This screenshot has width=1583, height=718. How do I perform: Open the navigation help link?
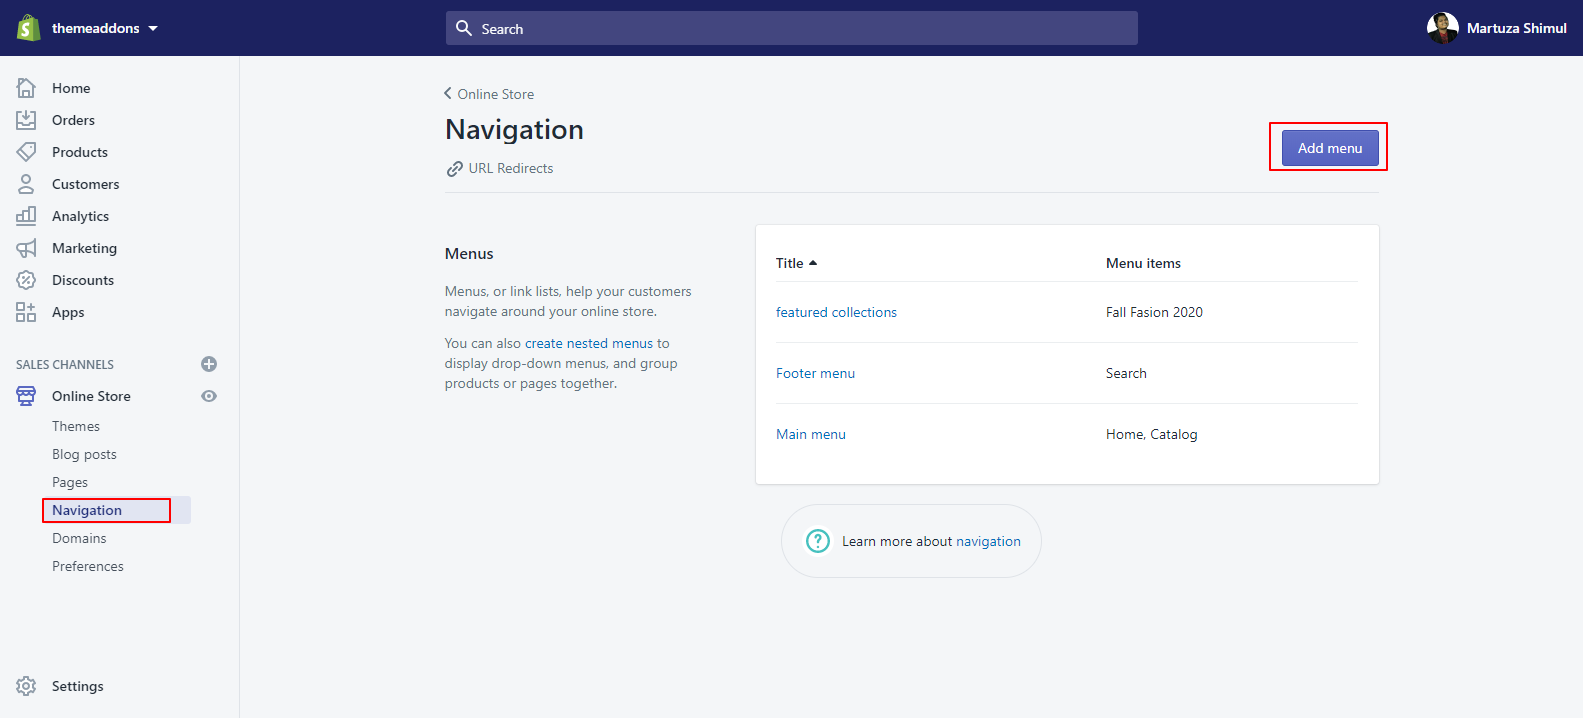tap(988, 541)
